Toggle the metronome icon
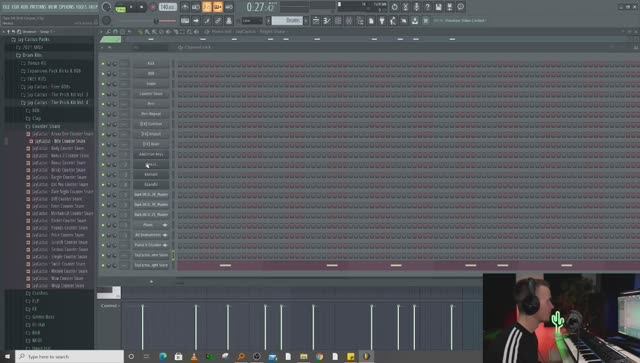Viewport: 640px width, 363px height. (x=185, y=7)
